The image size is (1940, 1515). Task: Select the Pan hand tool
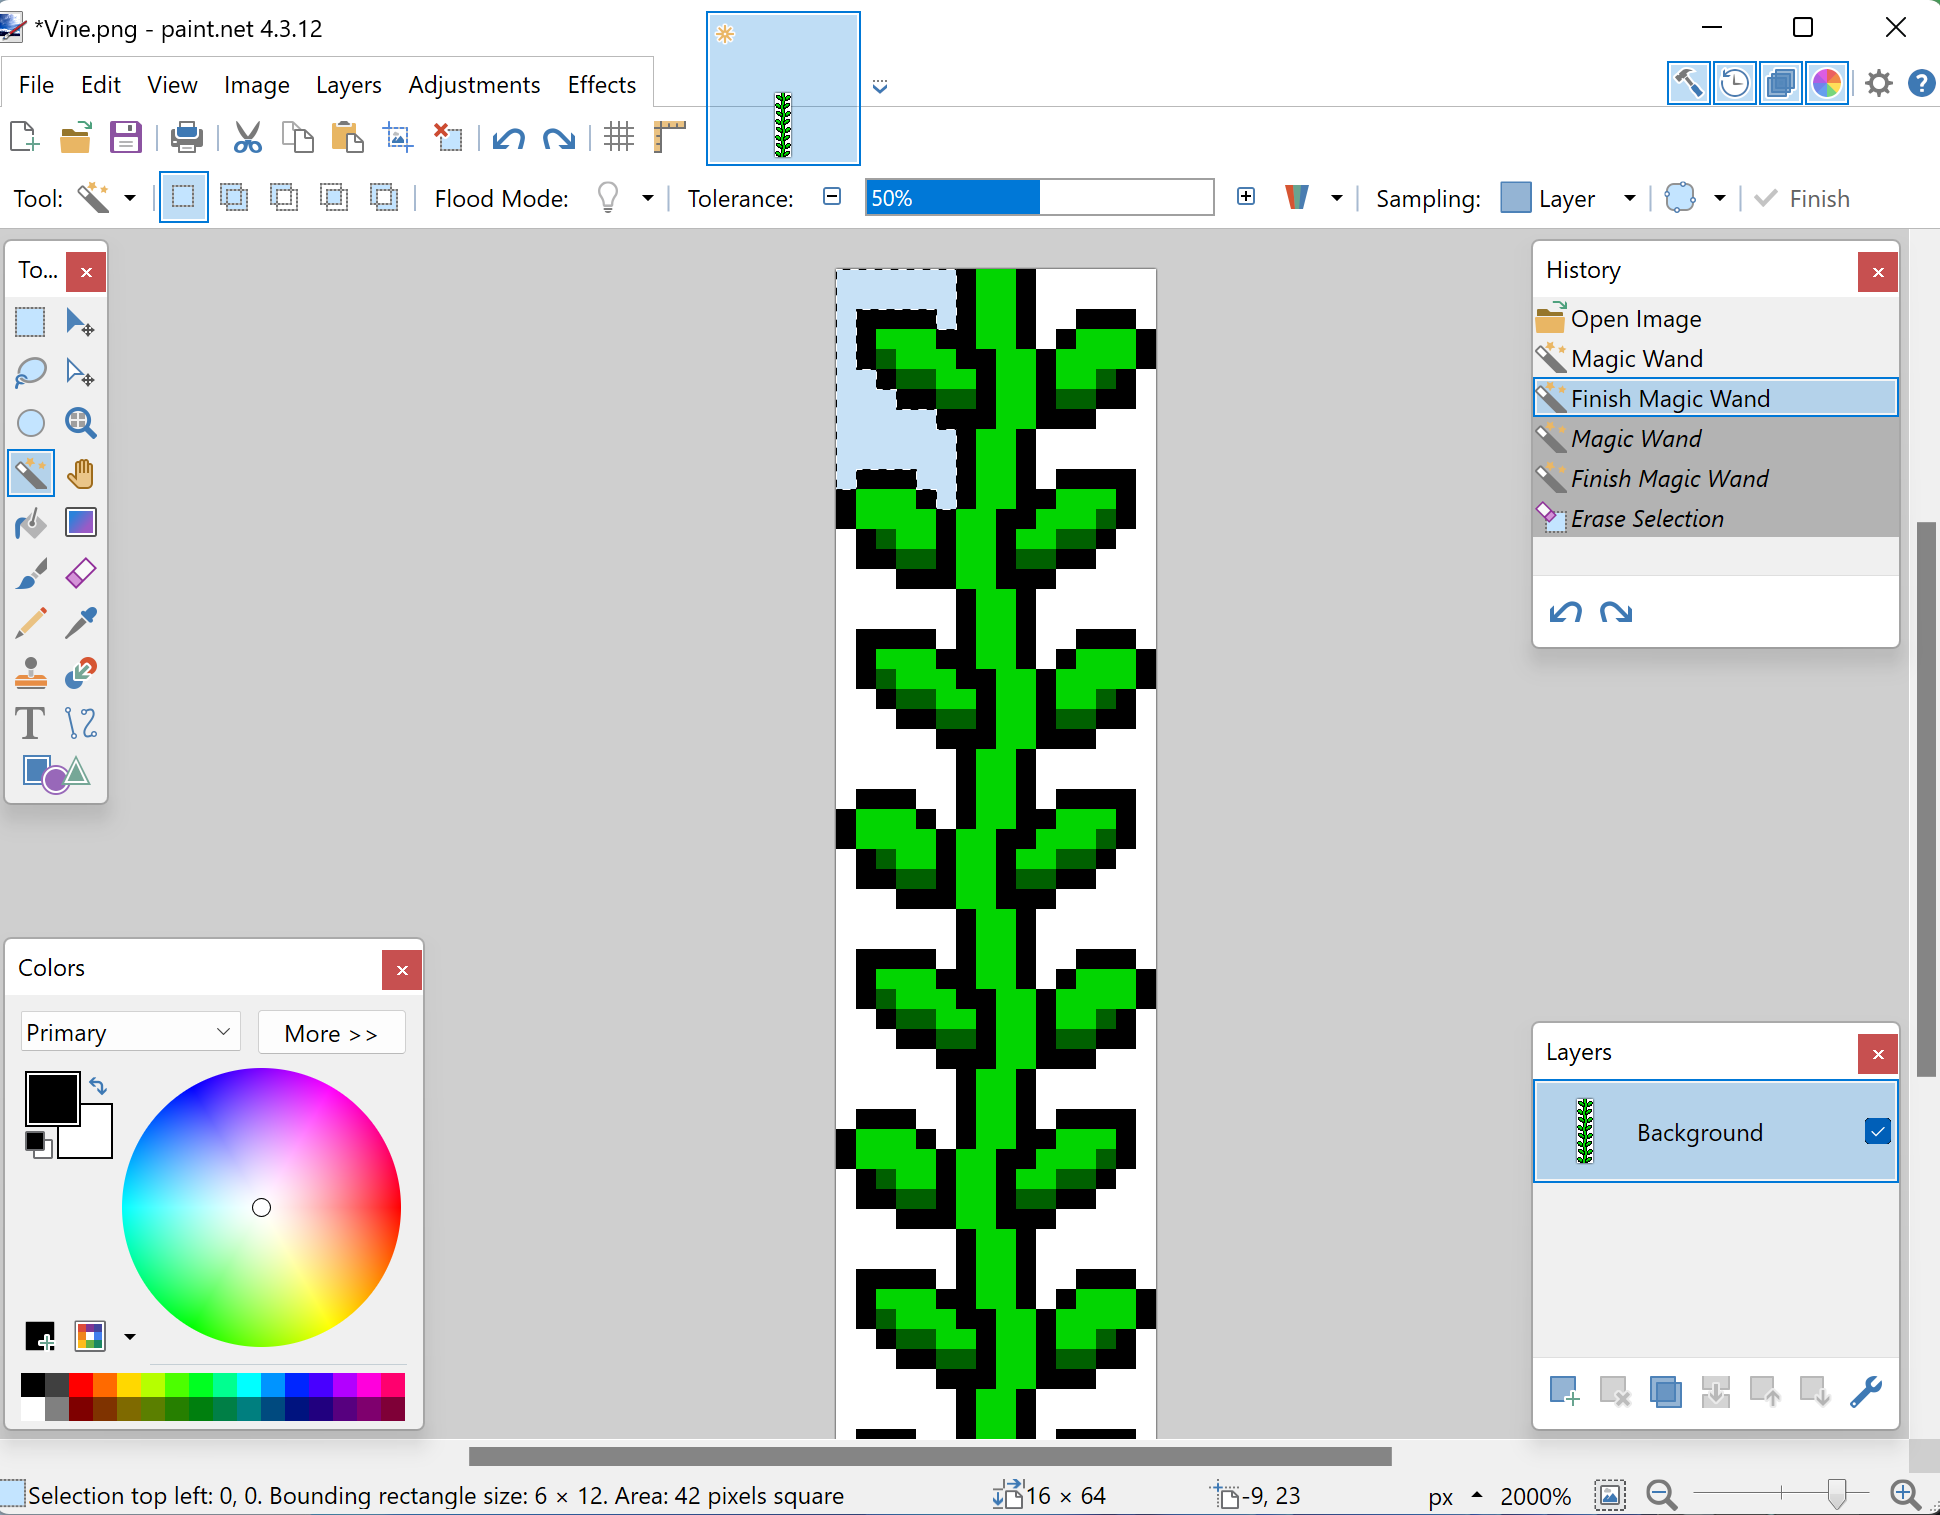pos(81,473)
